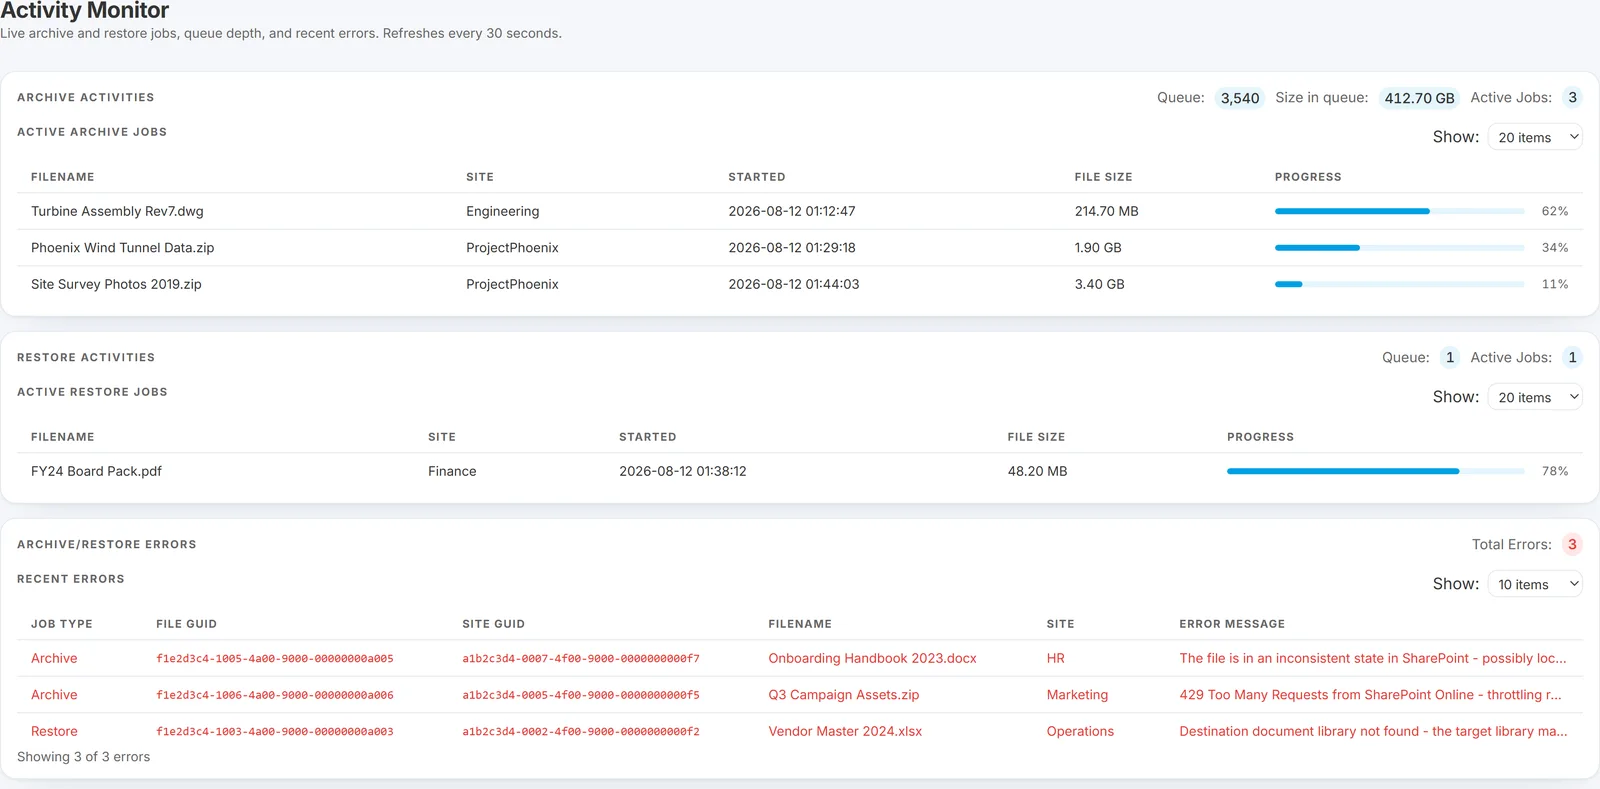Click the 2026-08-12 01:44:03 started time
This screenshot has height=789, width=1600.
[x=794, y=284]
